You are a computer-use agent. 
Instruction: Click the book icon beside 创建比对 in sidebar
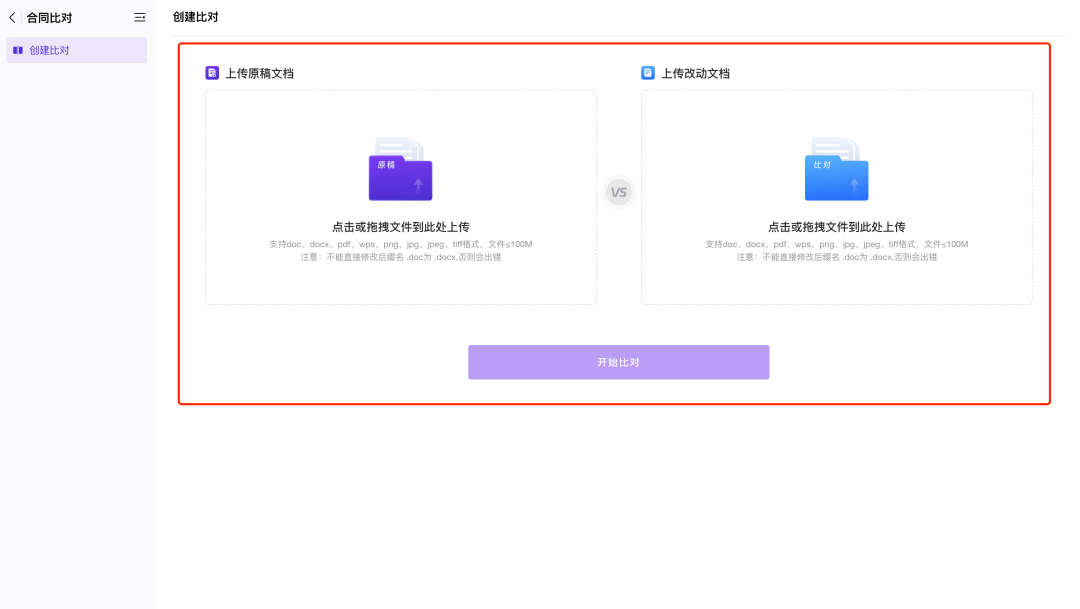pyautogui.click(x=18, y=50)
